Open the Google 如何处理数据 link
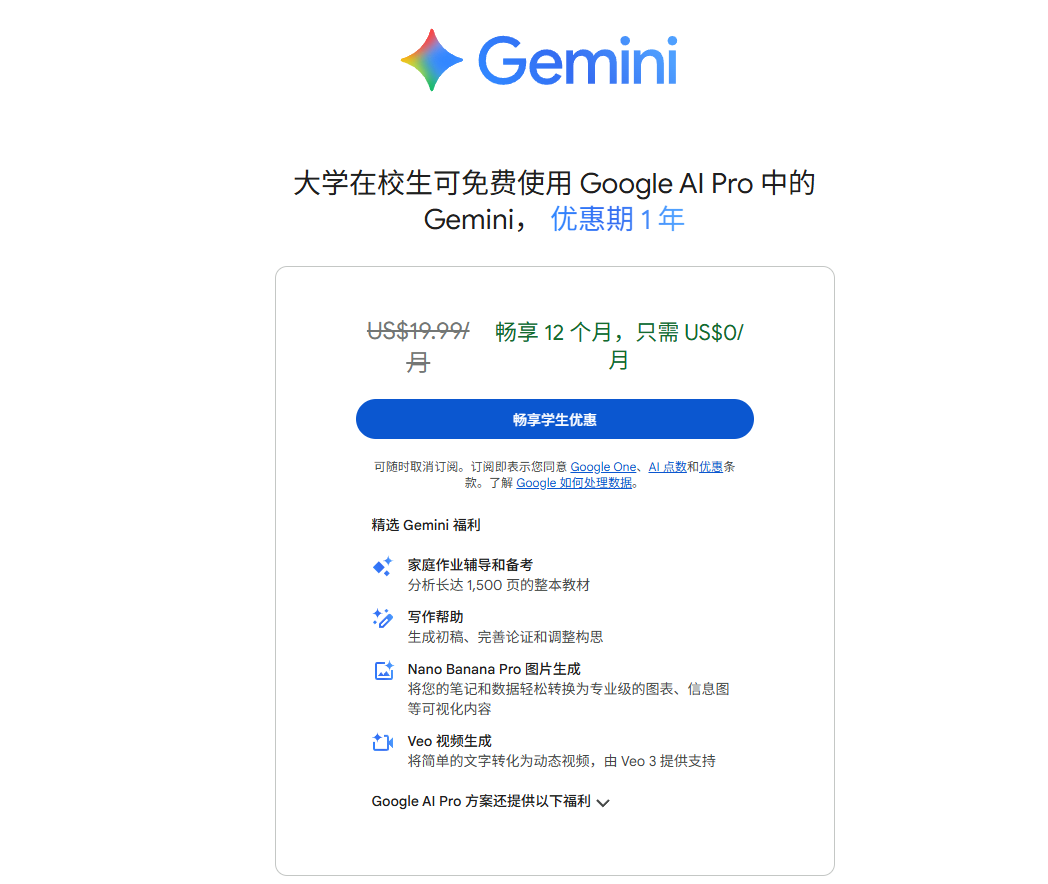This screenshot has width=1048, height=884. point(574,482)
